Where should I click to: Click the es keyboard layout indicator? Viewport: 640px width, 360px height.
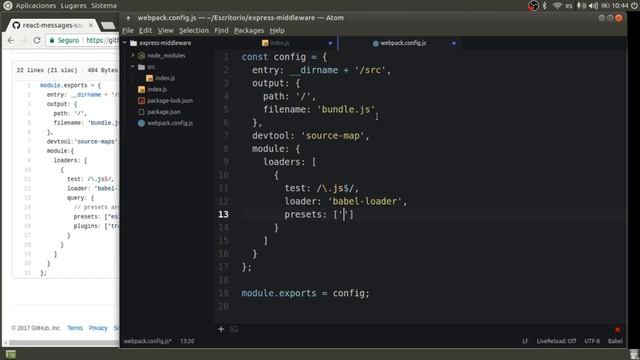click(569, 6)
